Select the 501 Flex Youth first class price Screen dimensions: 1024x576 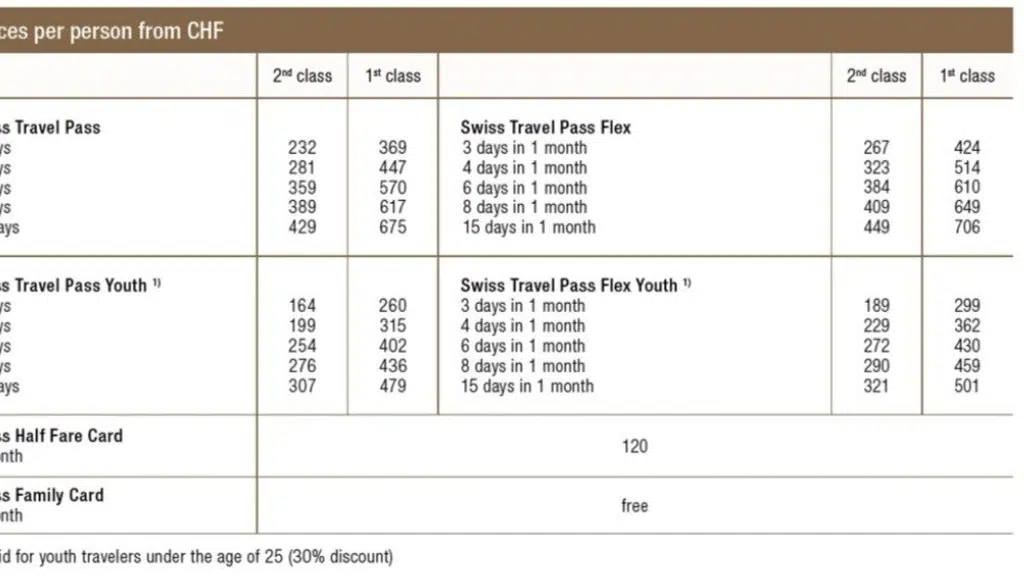pyautogui.click(x=967, y=386)
